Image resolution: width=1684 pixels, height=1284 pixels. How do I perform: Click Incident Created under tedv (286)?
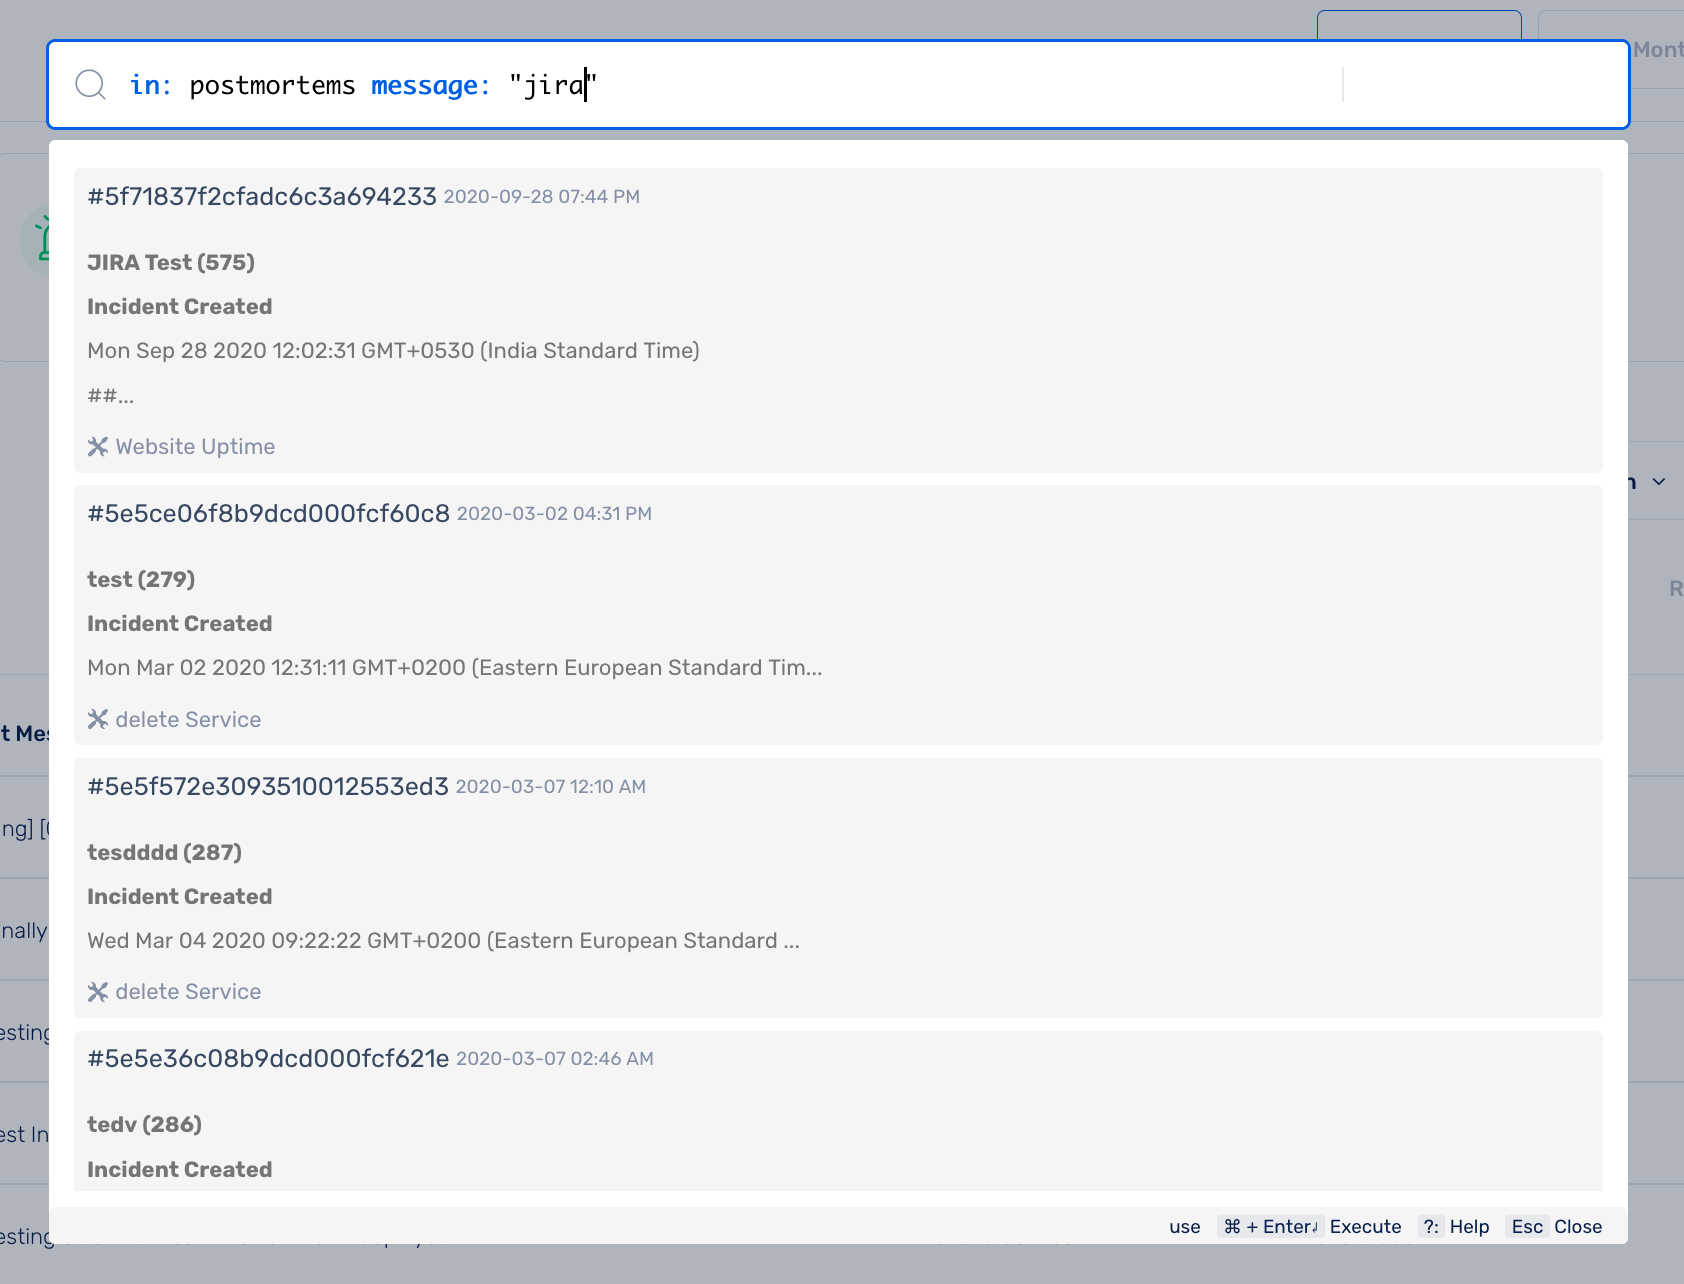click(180, 1169)
